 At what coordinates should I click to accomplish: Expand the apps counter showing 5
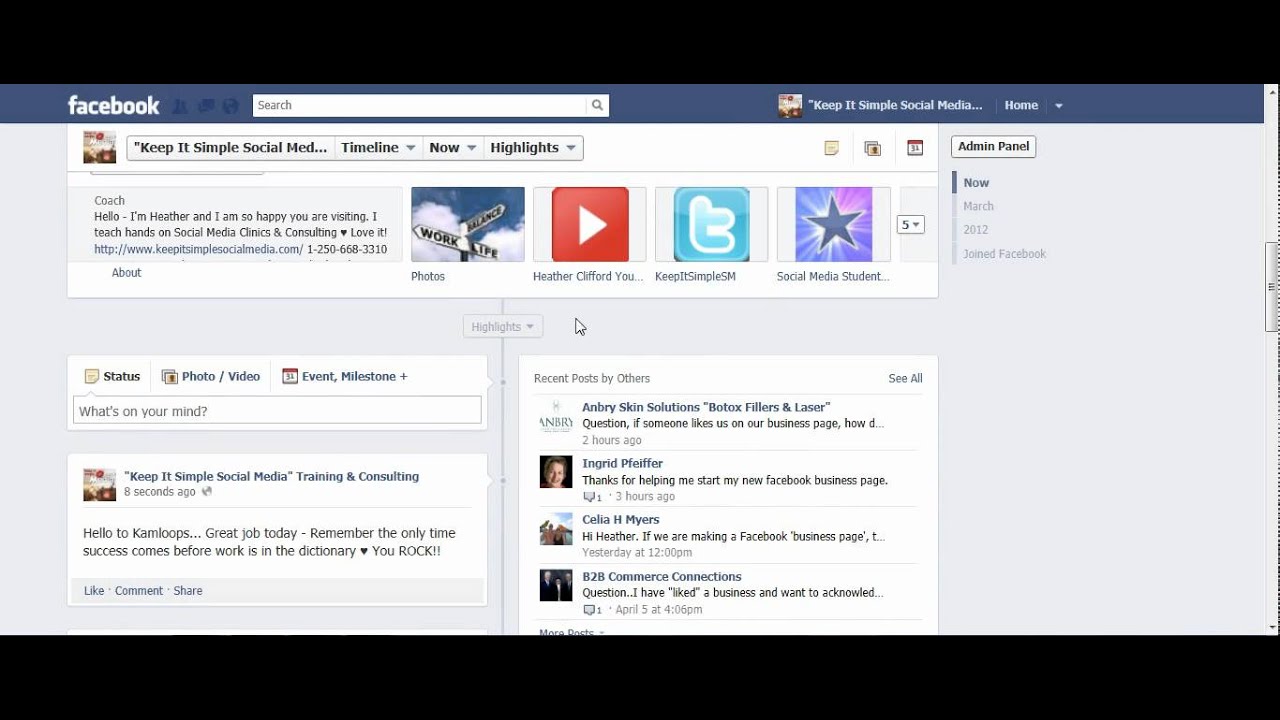910,225
